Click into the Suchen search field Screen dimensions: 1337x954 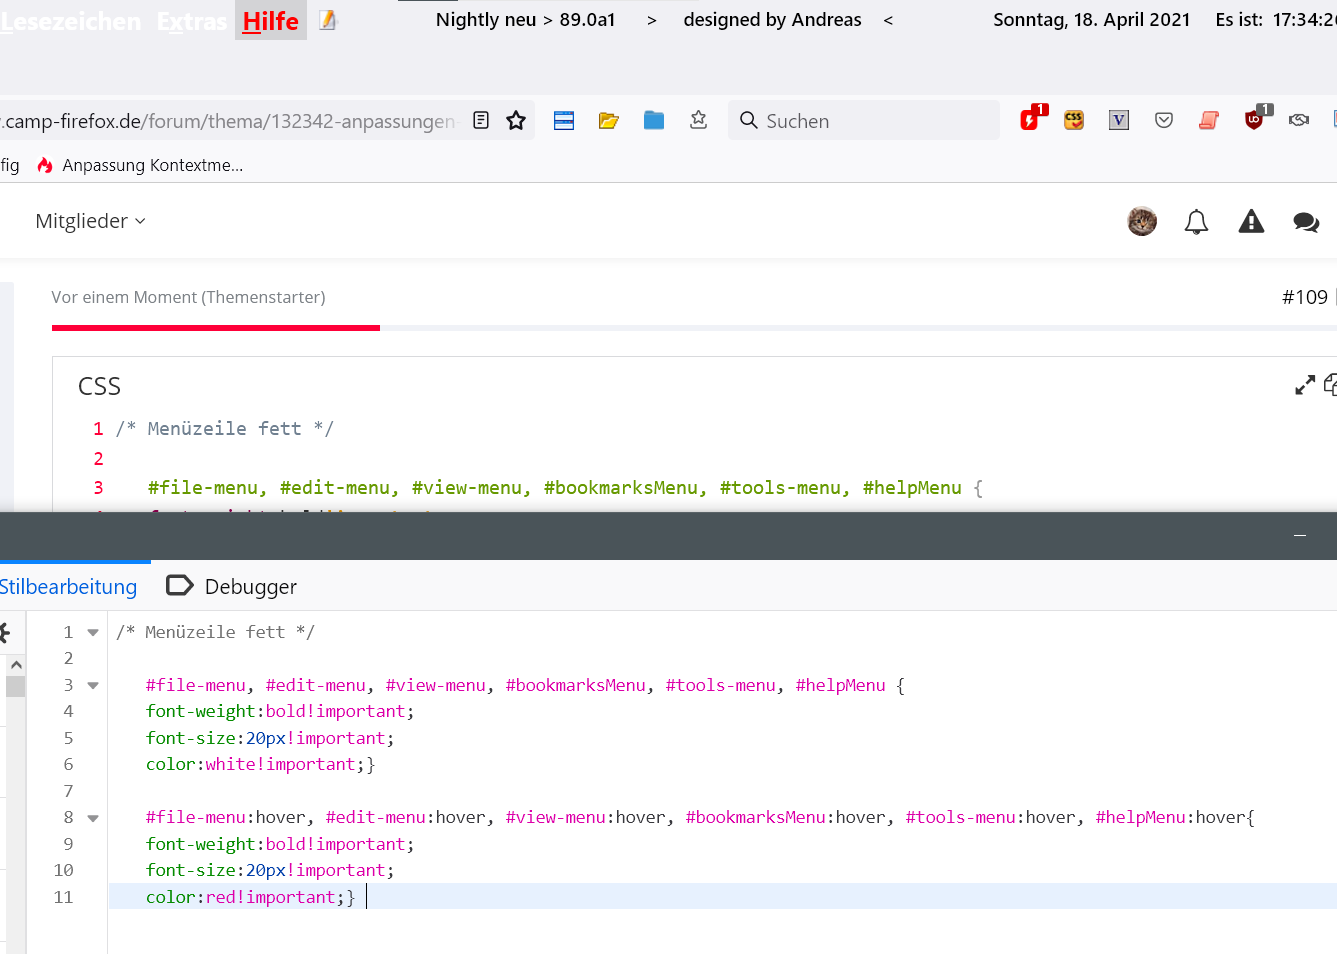click(875, 121)
